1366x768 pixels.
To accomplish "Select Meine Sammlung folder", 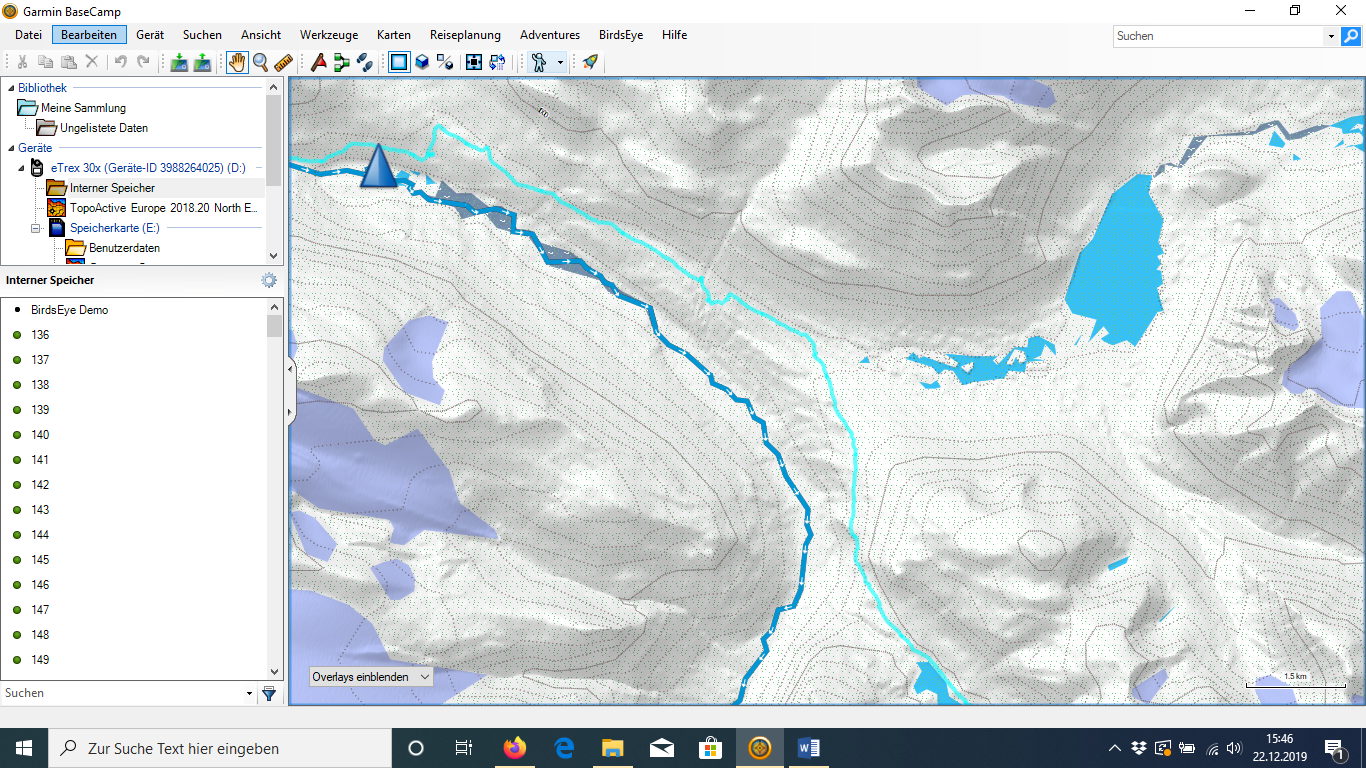I will coord(83,108).
